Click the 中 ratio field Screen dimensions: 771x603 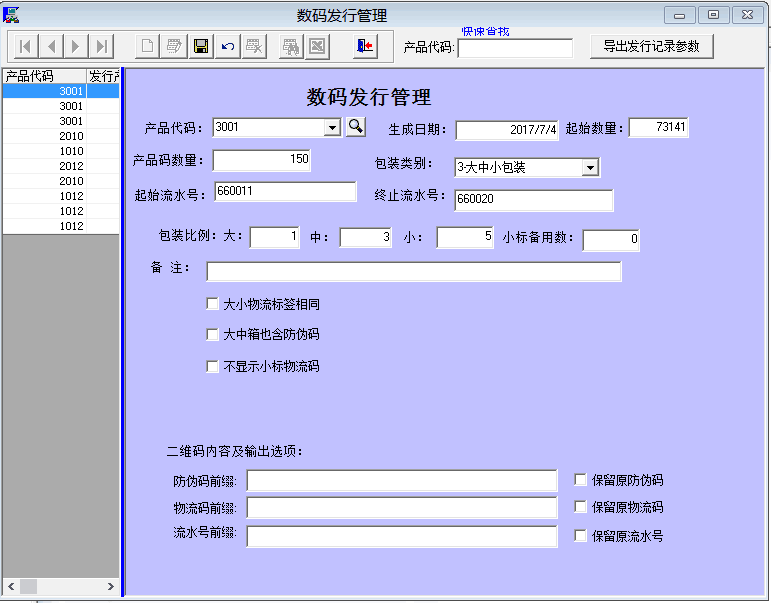[365, 238]
